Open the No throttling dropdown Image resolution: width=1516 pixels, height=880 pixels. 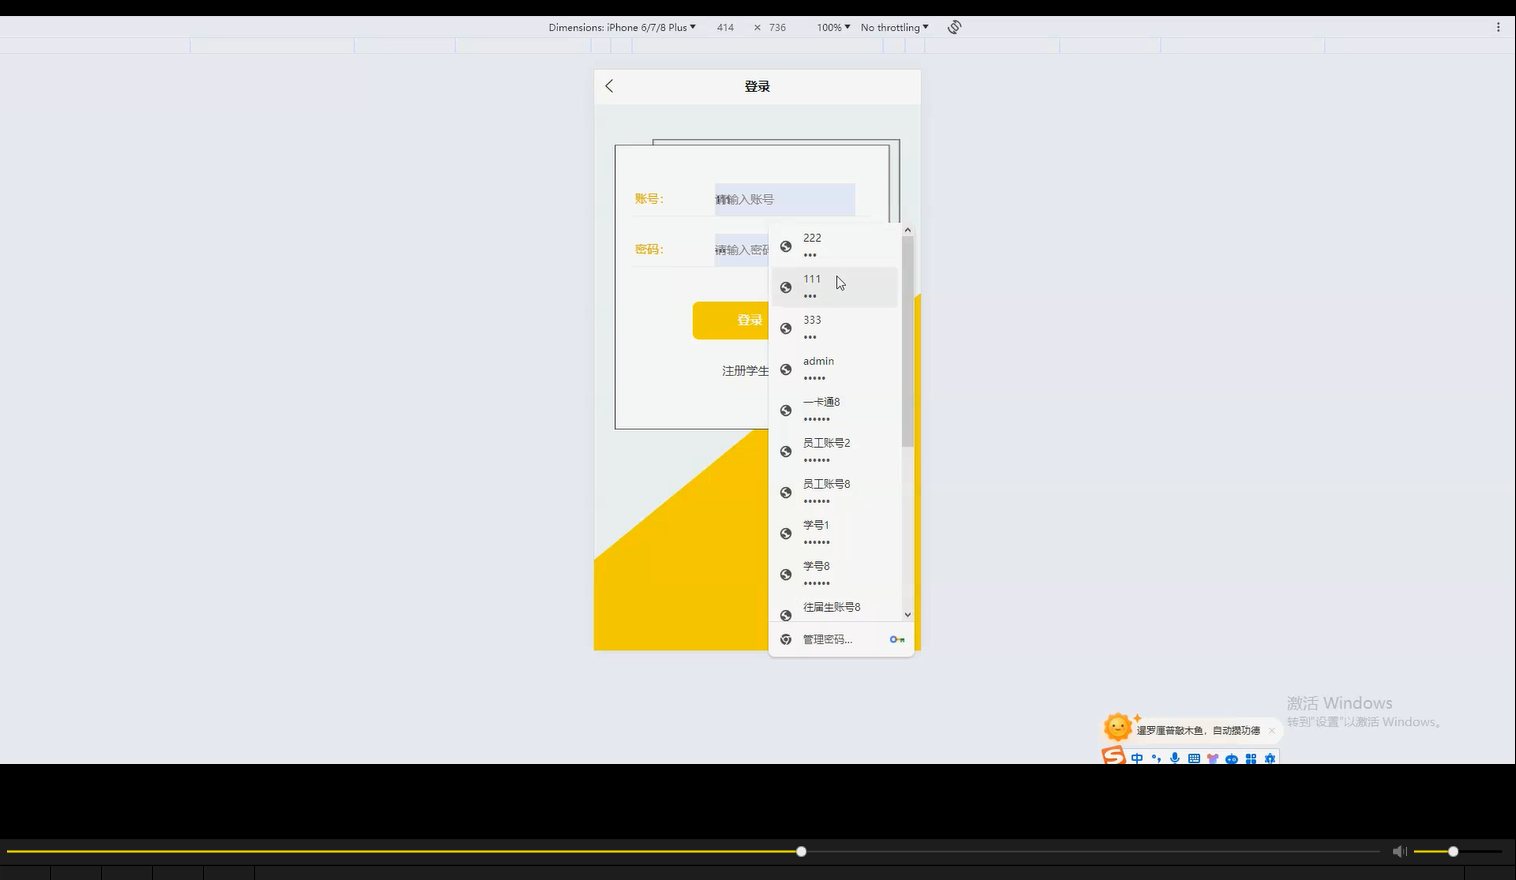894,27
